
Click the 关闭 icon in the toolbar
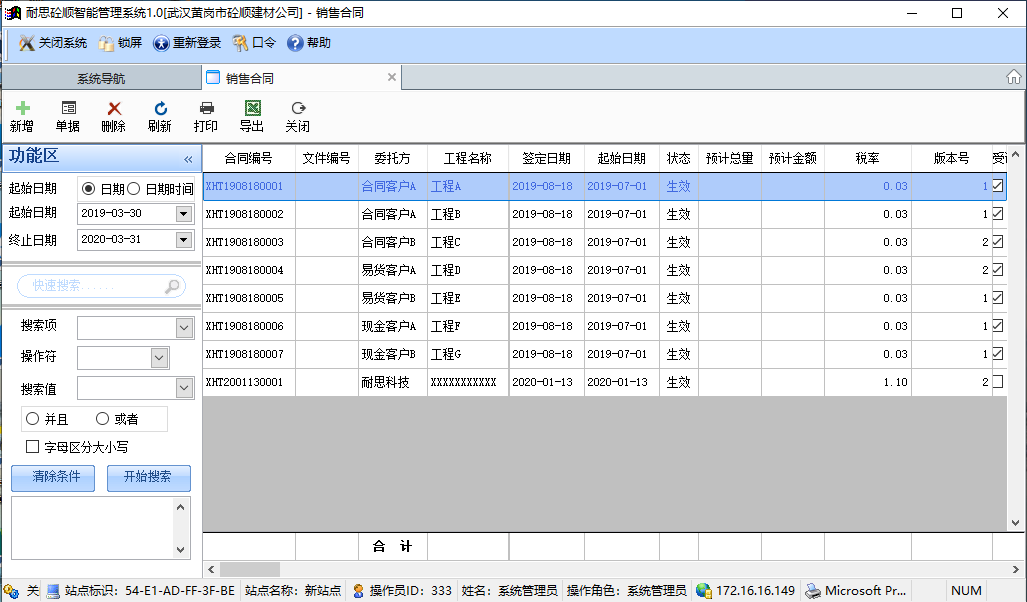tap(298, 108)
